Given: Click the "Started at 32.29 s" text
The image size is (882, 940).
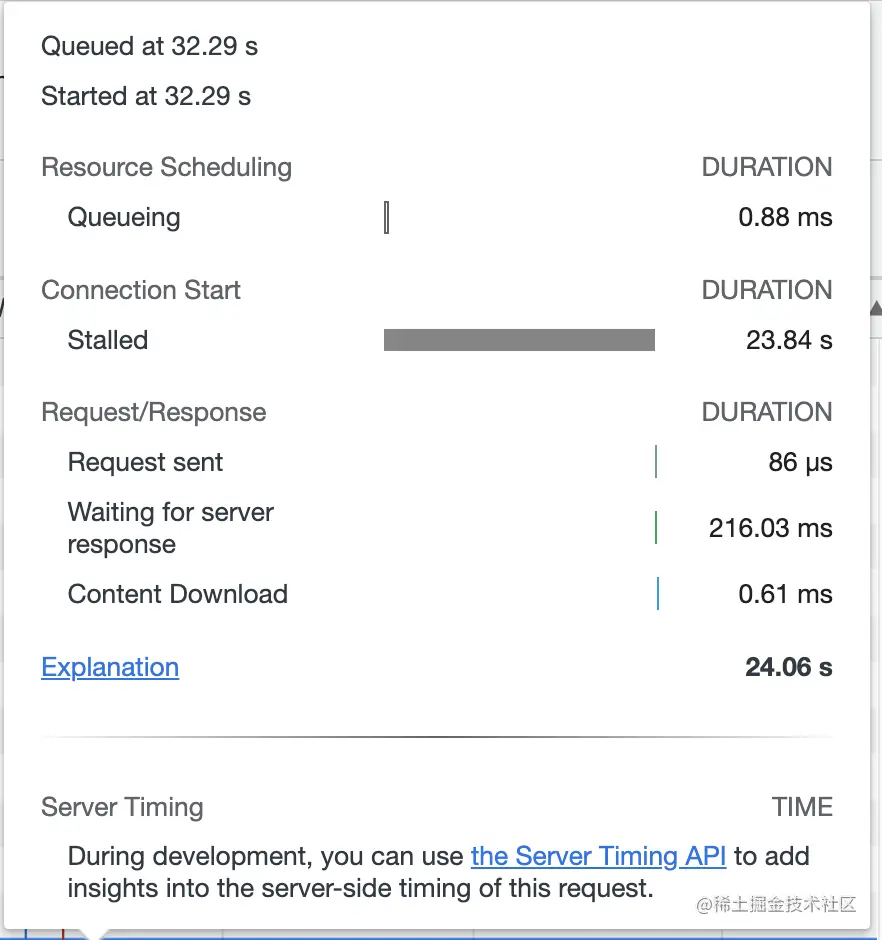Looking at the screenshot, I should pos(146,97).
